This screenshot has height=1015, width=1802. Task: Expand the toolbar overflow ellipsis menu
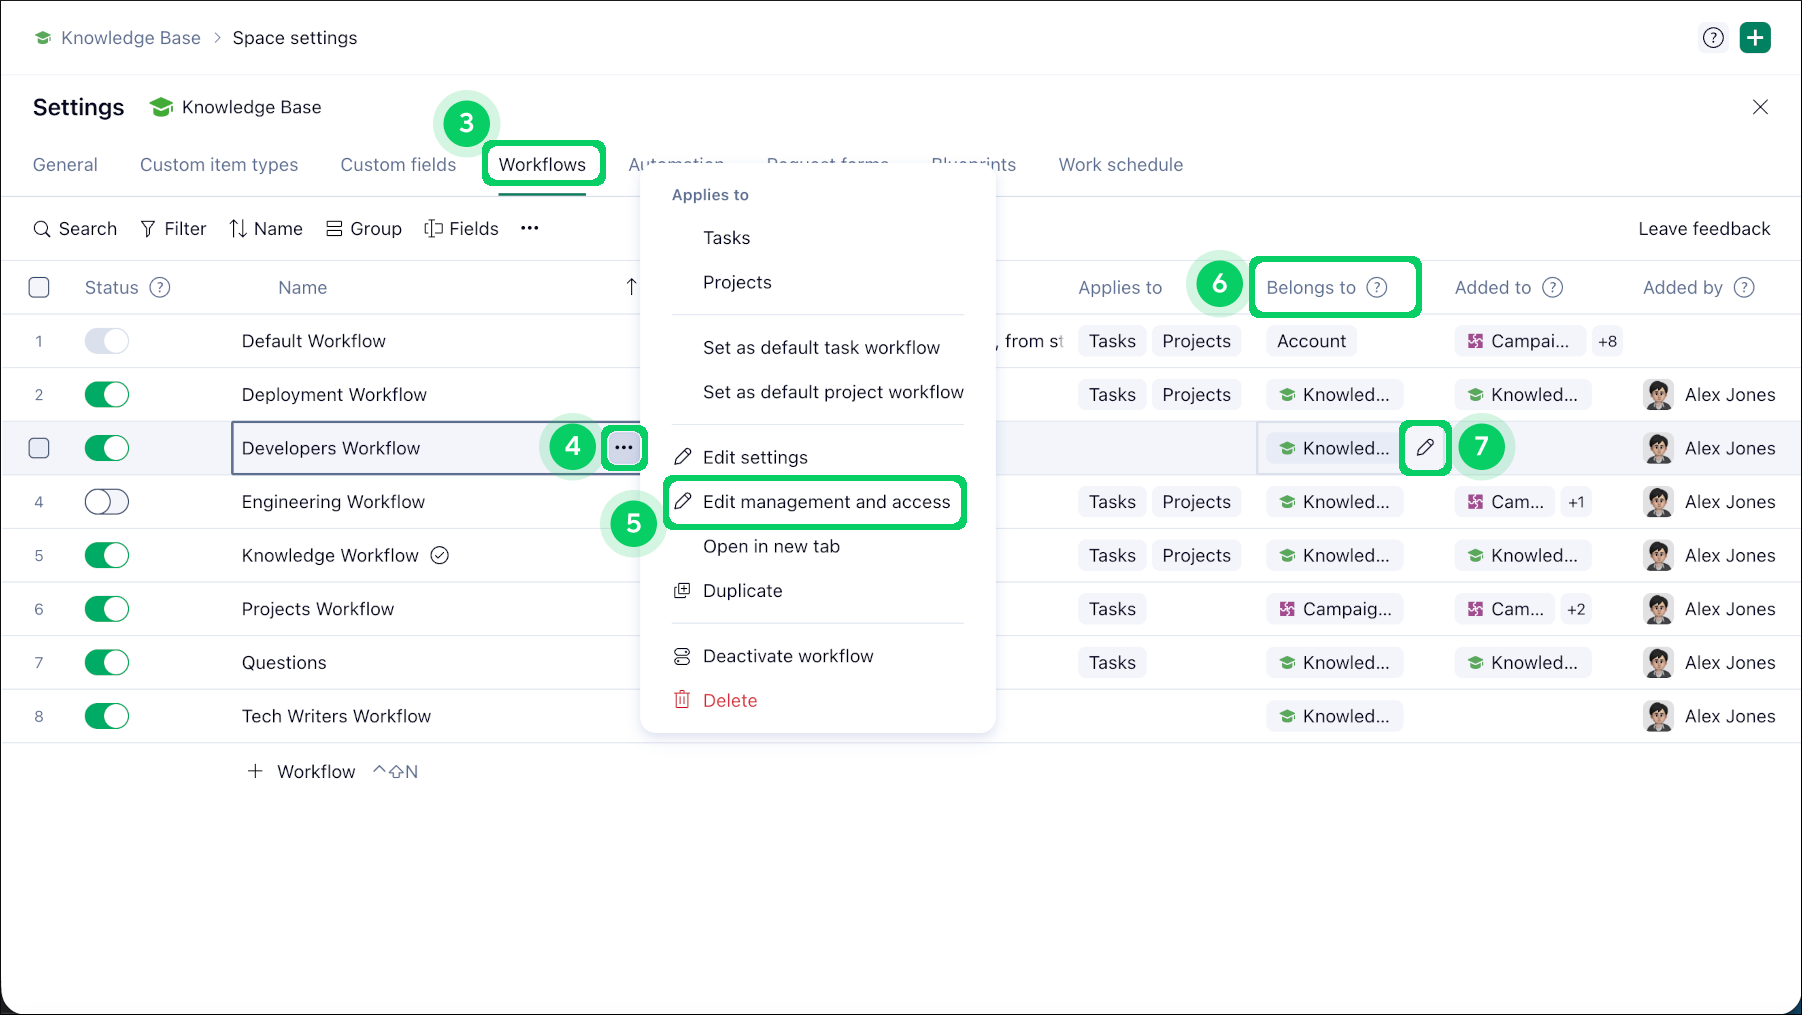[529, 228]
